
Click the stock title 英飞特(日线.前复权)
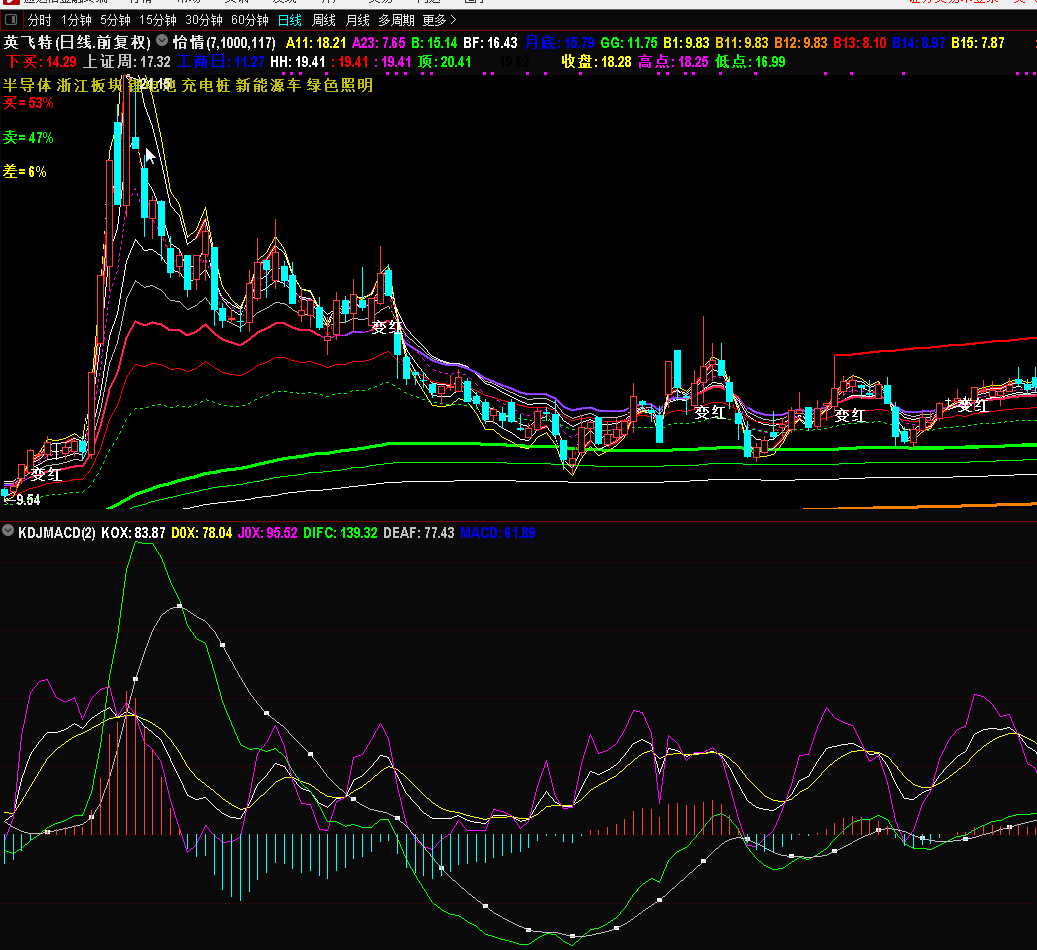pos(77,43)
